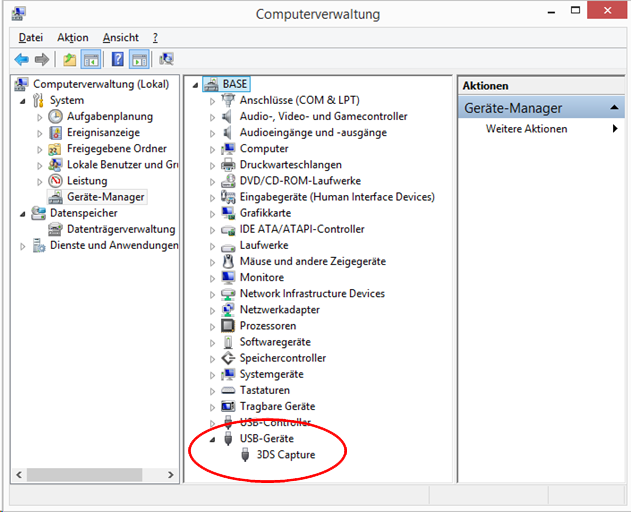Click the Monitore screen icon
The height and width of the screenshot is (512, 631).
pos(228,277)
